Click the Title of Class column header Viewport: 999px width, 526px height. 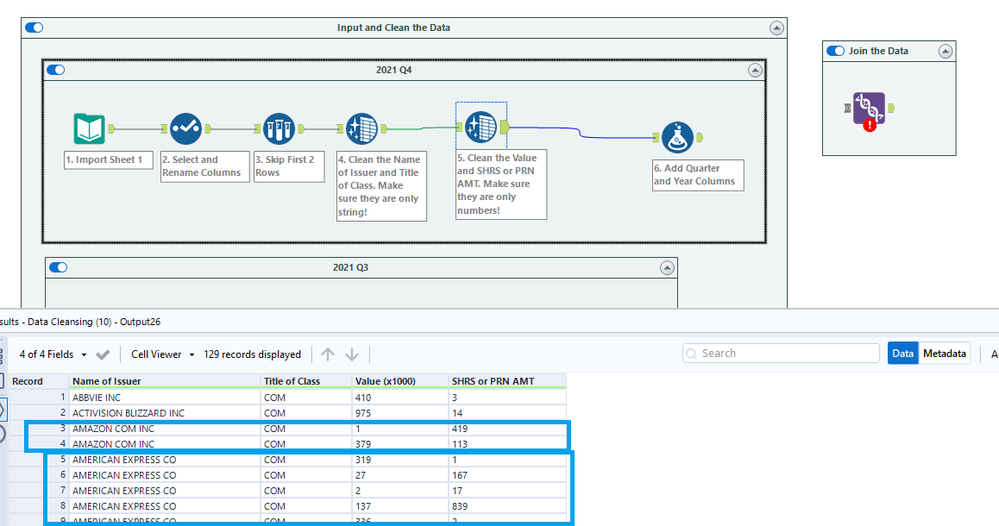point(306,381)
